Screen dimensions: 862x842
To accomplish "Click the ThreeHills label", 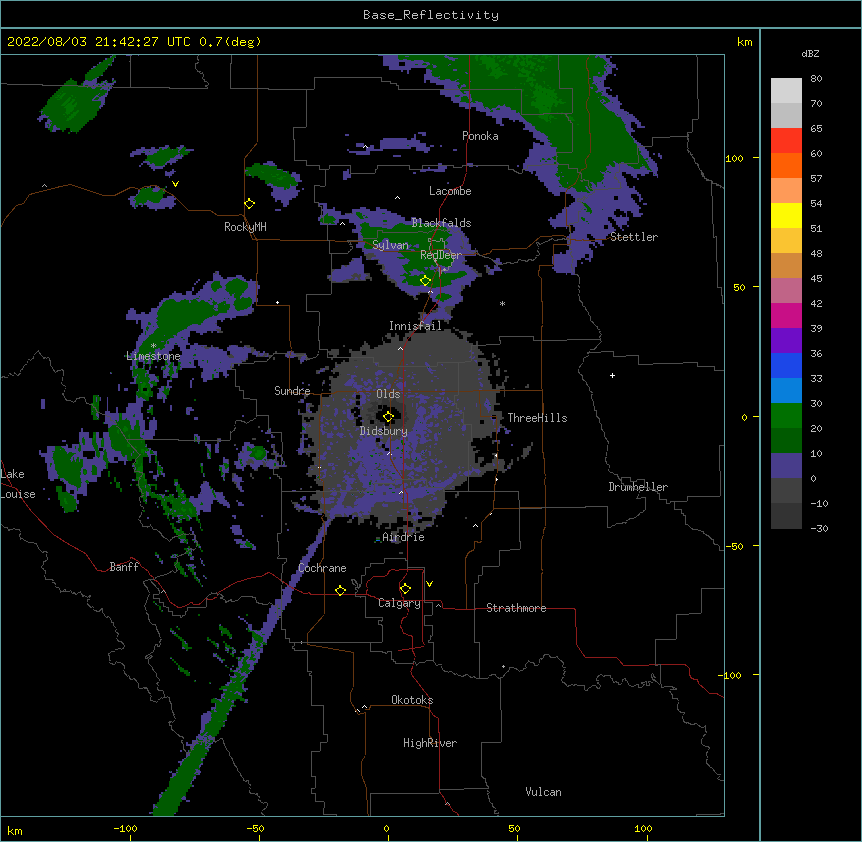I will tap(538, 418).
